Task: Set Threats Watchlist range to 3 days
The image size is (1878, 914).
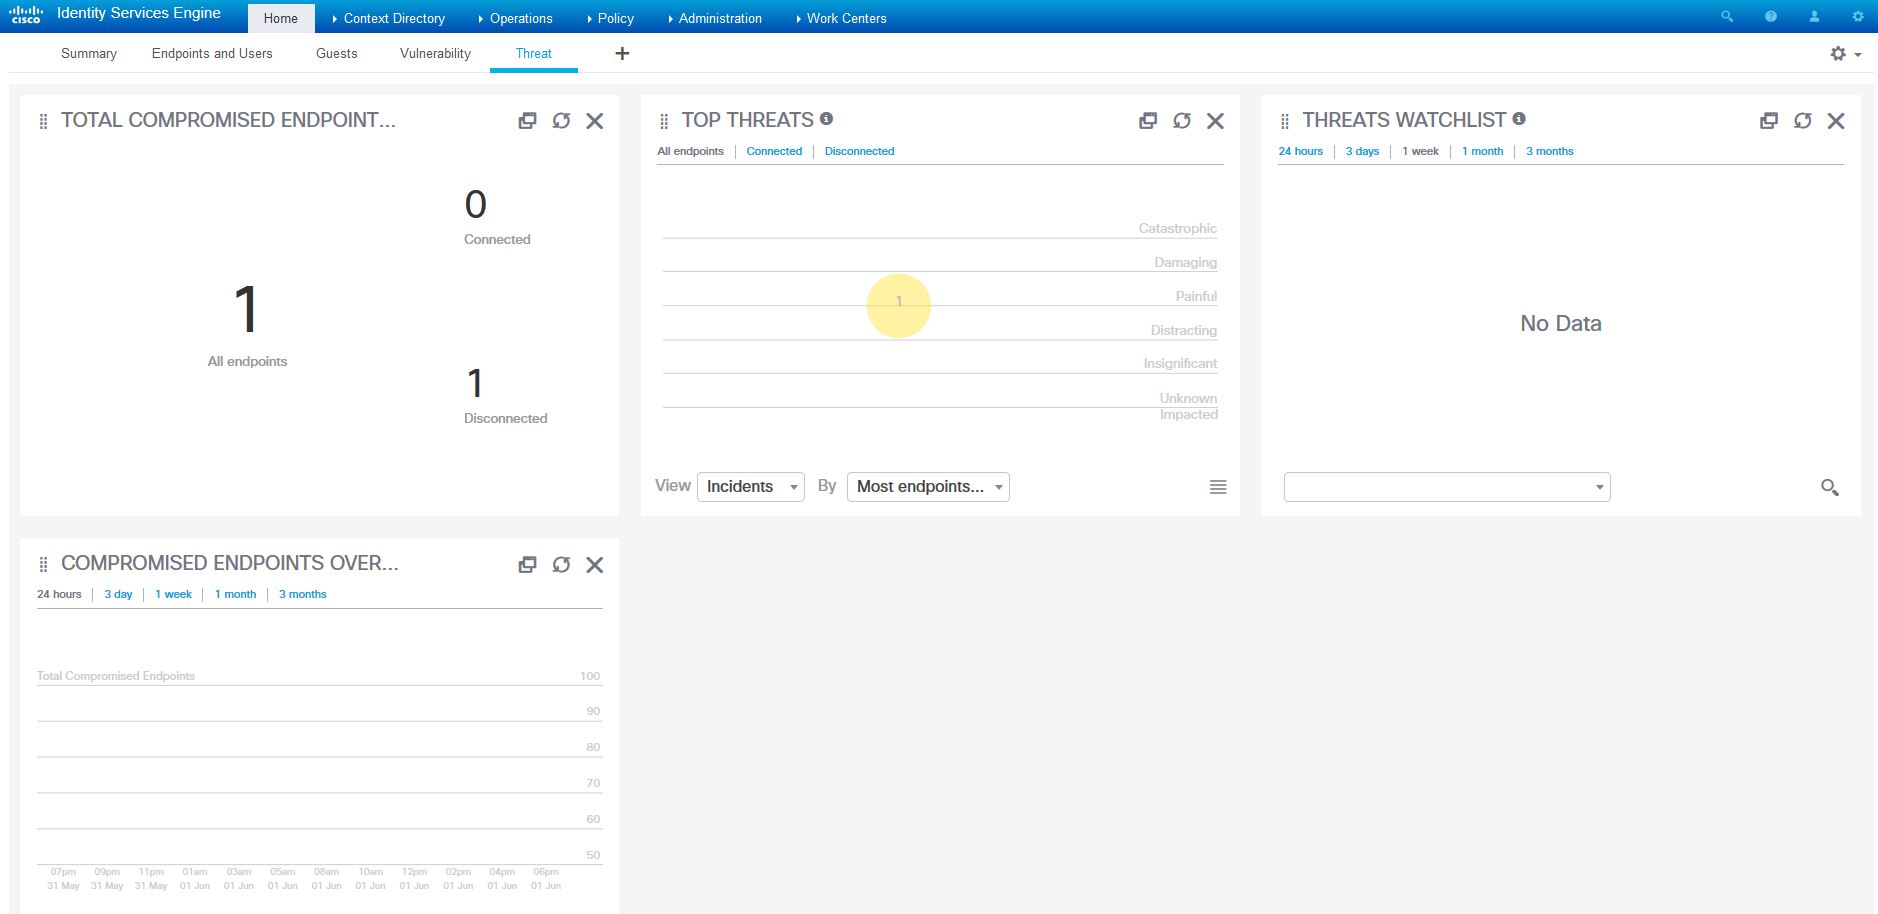Action: [1362, 151]
